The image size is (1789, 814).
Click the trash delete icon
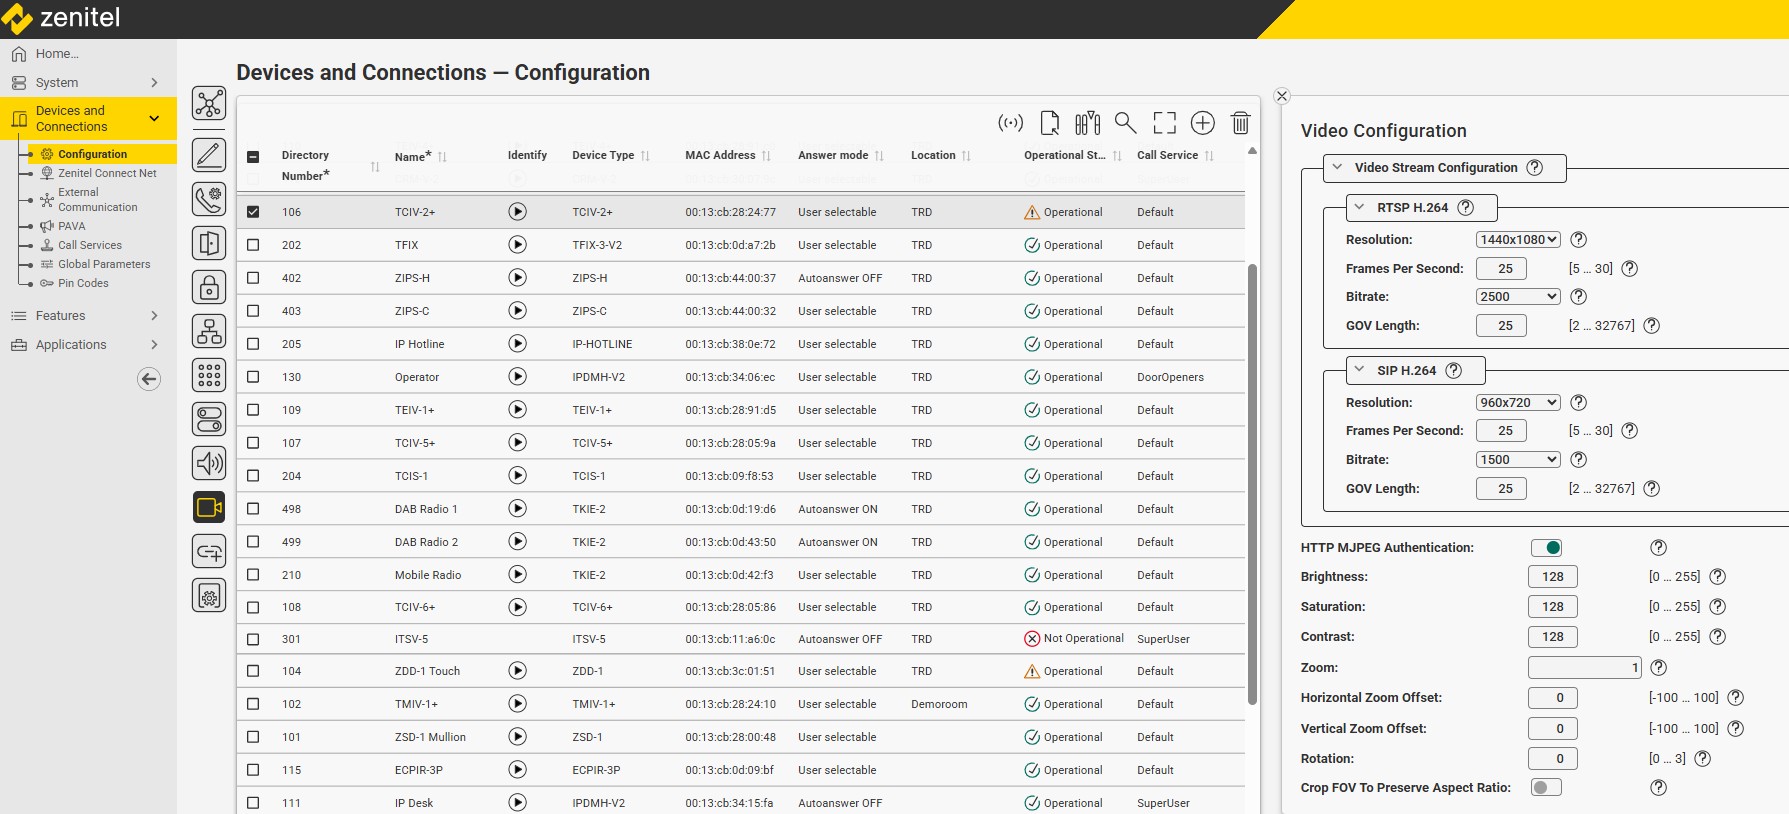(1240, 123)
